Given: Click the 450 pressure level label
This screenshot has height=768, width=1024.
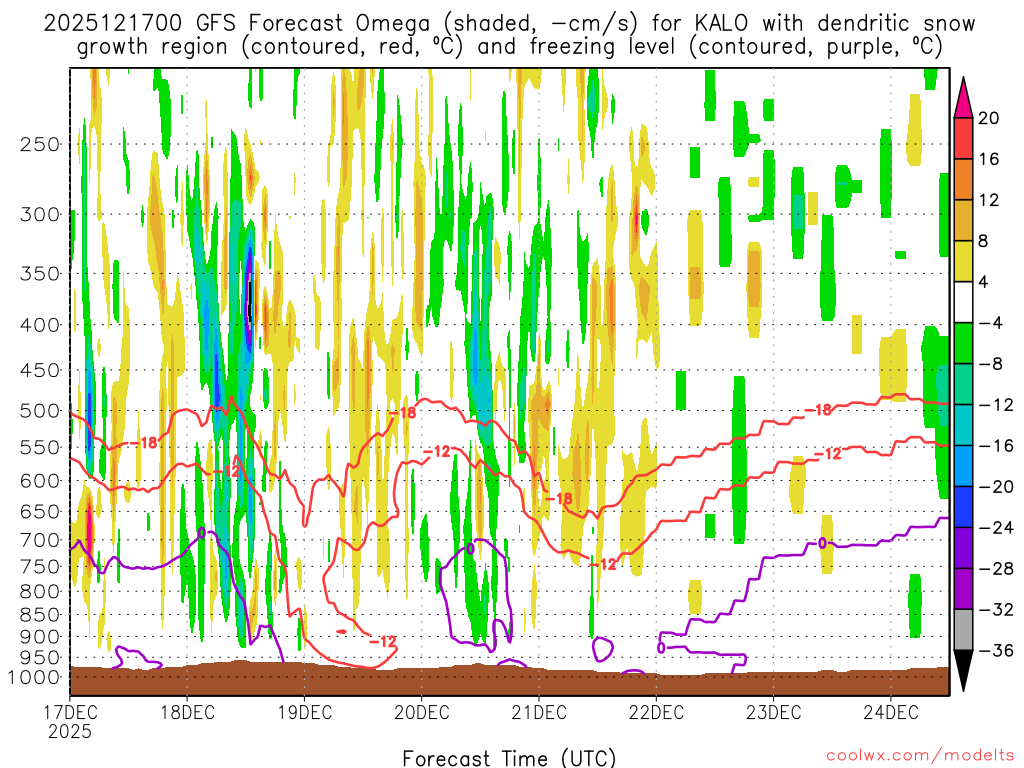Looking at the screenshot, I should click(40, 370).
